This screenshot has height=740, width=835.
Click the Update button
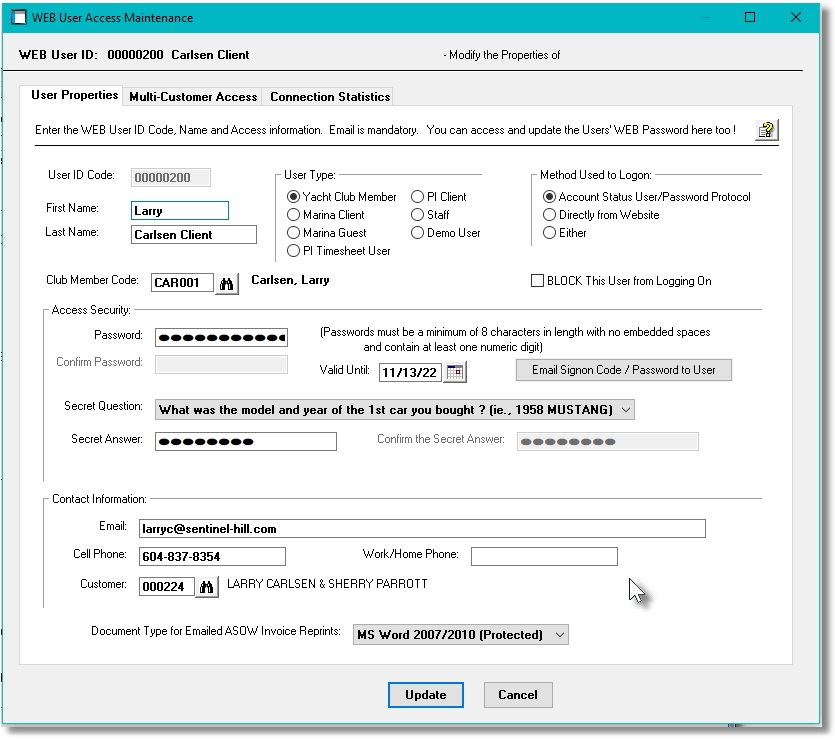425,694
